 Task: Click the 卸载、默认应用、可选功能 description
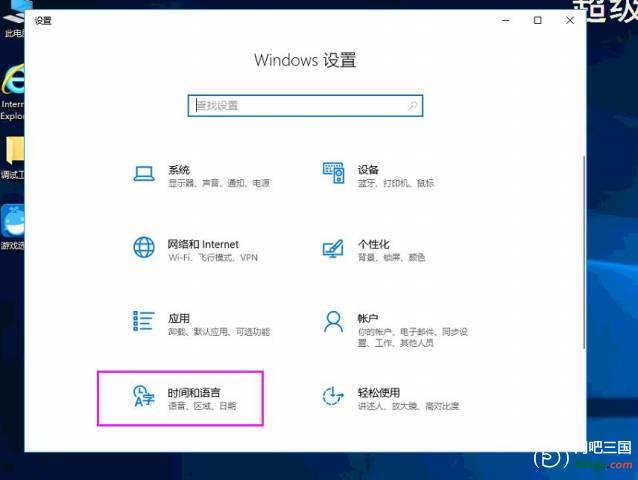pos(219,332)
